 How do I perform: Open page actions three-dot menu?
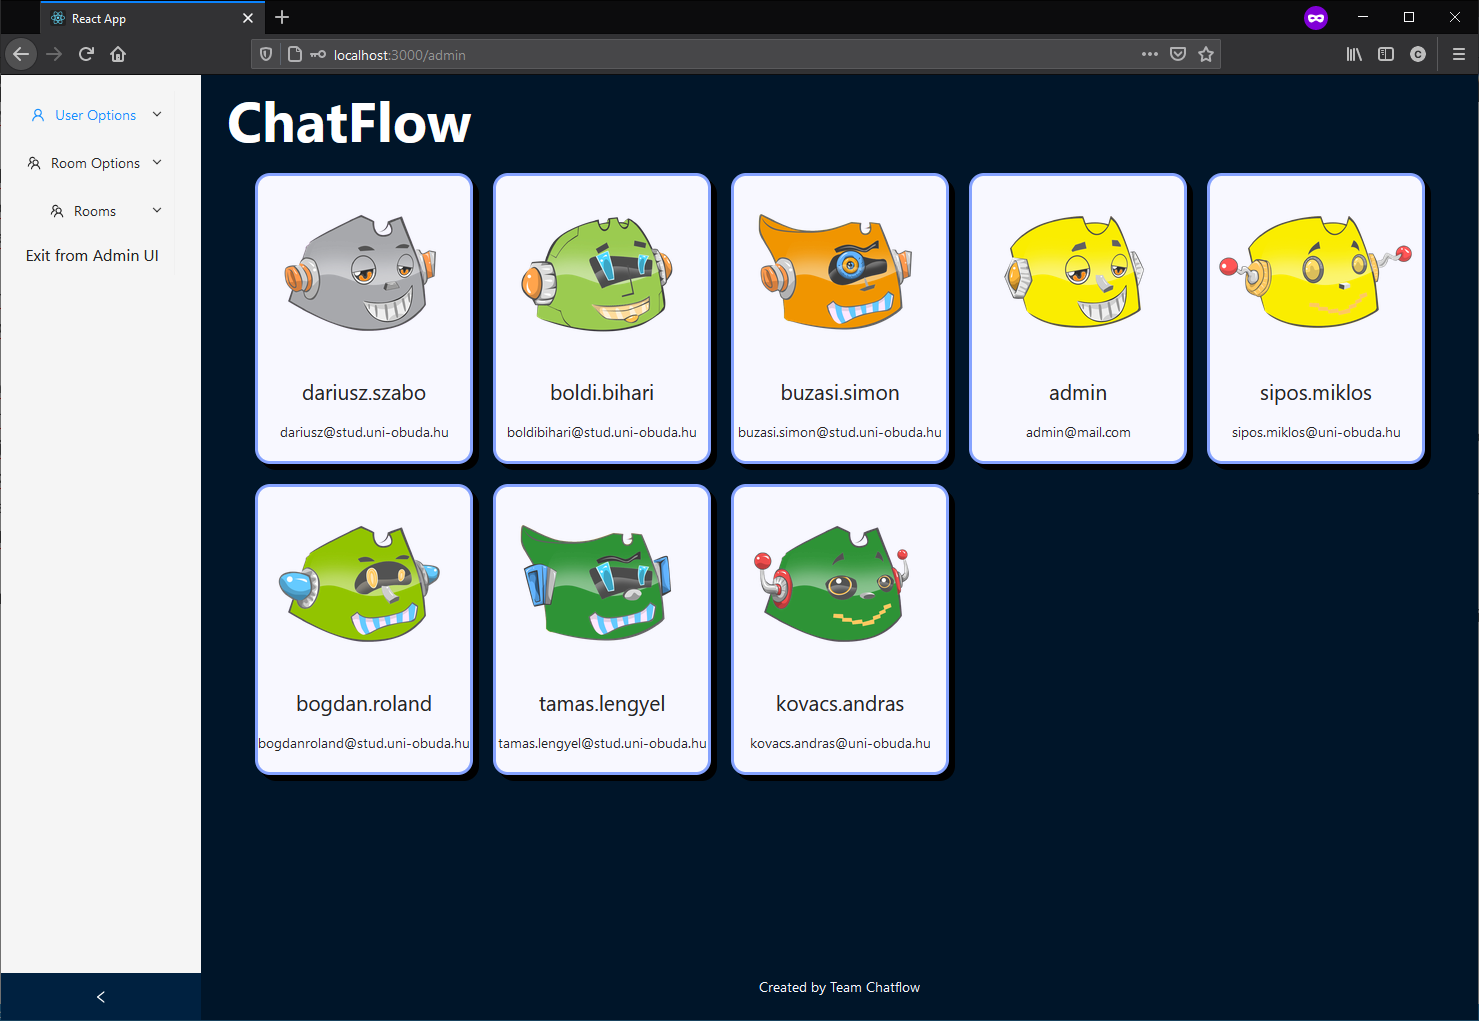point(1150,54)
